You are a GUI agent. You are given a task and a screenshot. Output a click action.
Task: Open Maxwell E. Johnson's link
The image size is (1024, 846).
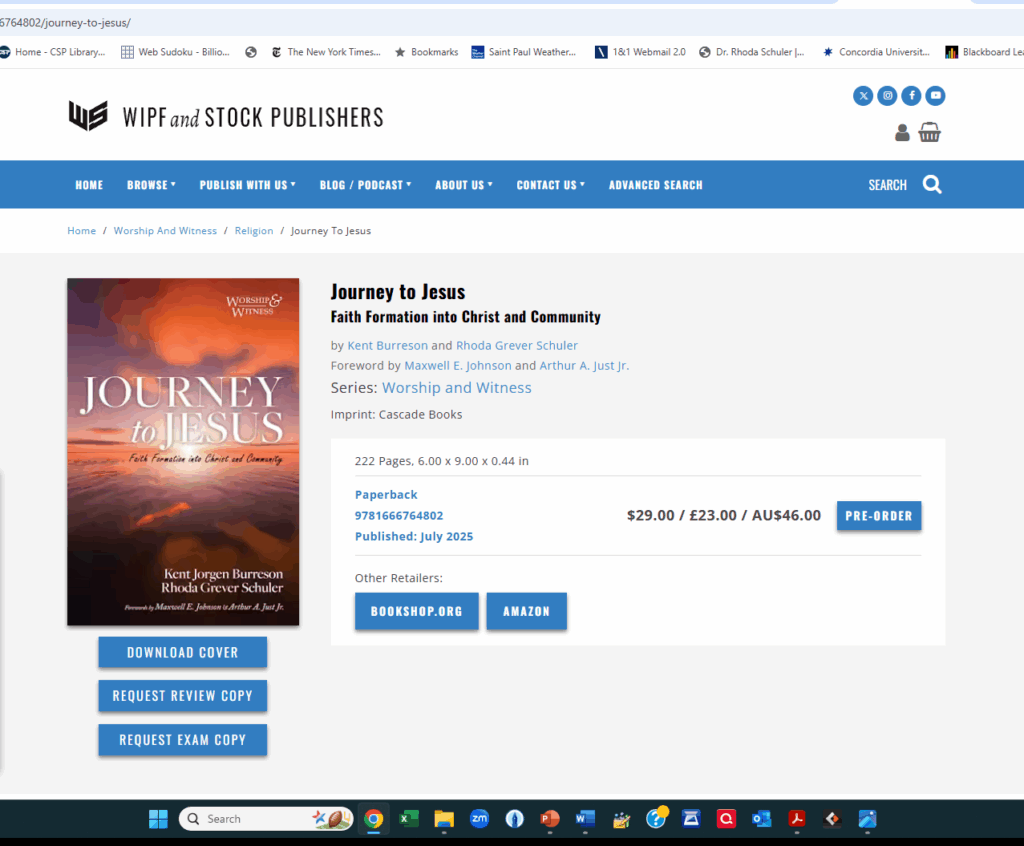pyautogui.click(x=458, y=366)
